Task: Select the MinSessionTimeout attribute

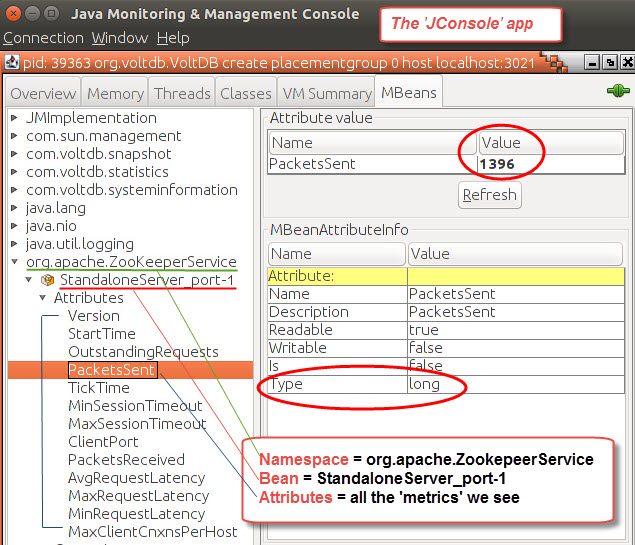Action: [x=135, y=406]
